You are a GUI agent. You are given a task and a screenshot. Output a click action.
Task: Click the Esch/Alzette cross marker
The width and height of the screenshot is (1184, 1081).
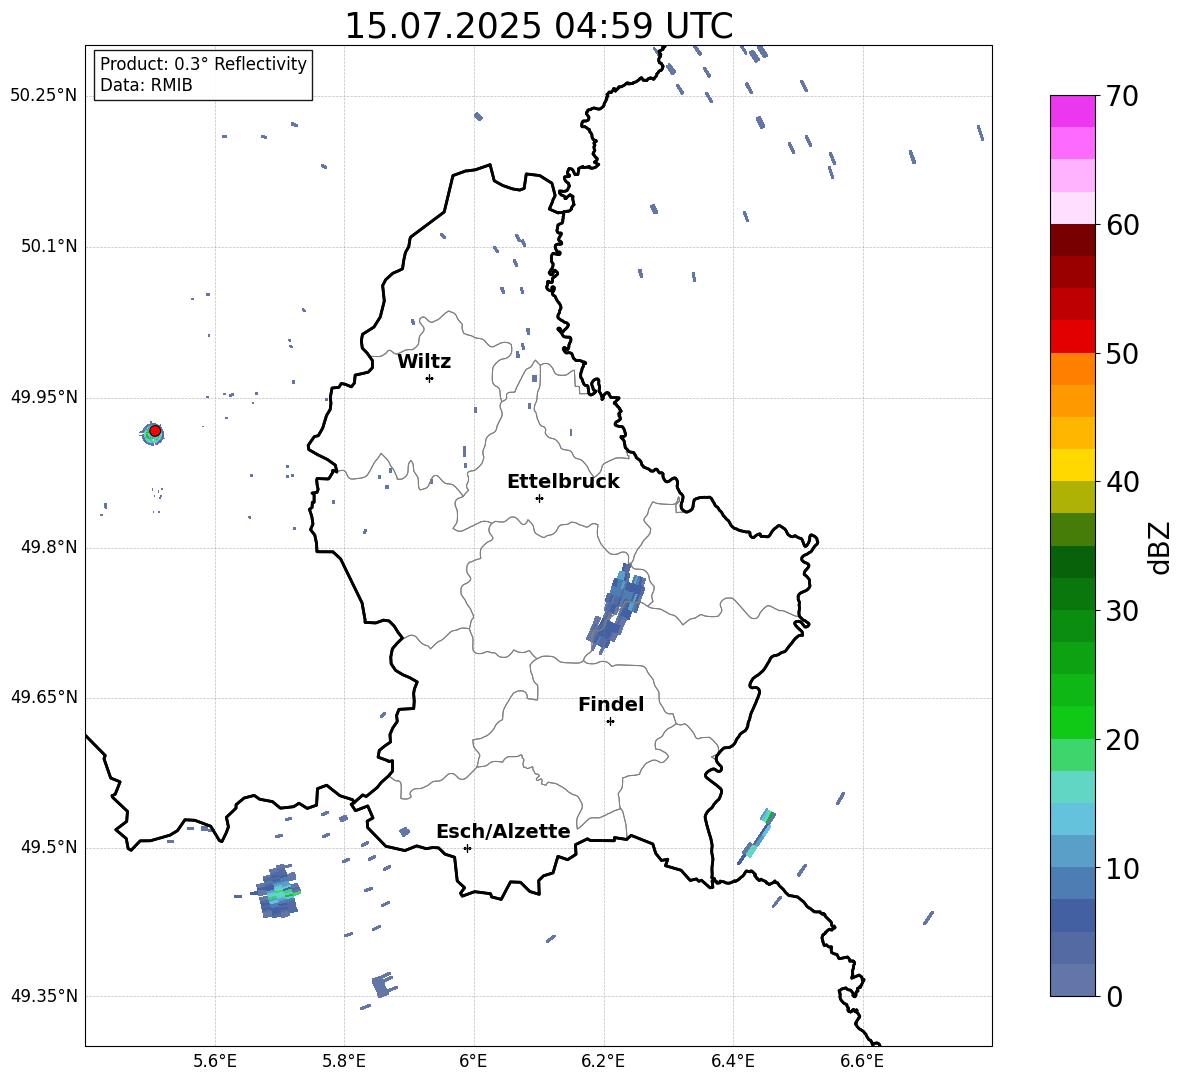pos(467,848)
